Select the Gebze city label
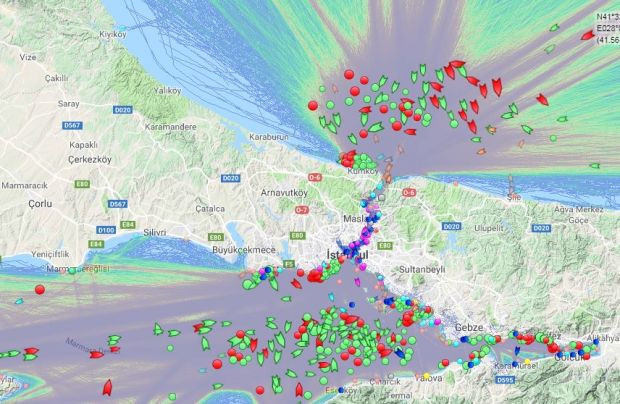The width and height of the screenshot is (620, 404). [468, 327]
